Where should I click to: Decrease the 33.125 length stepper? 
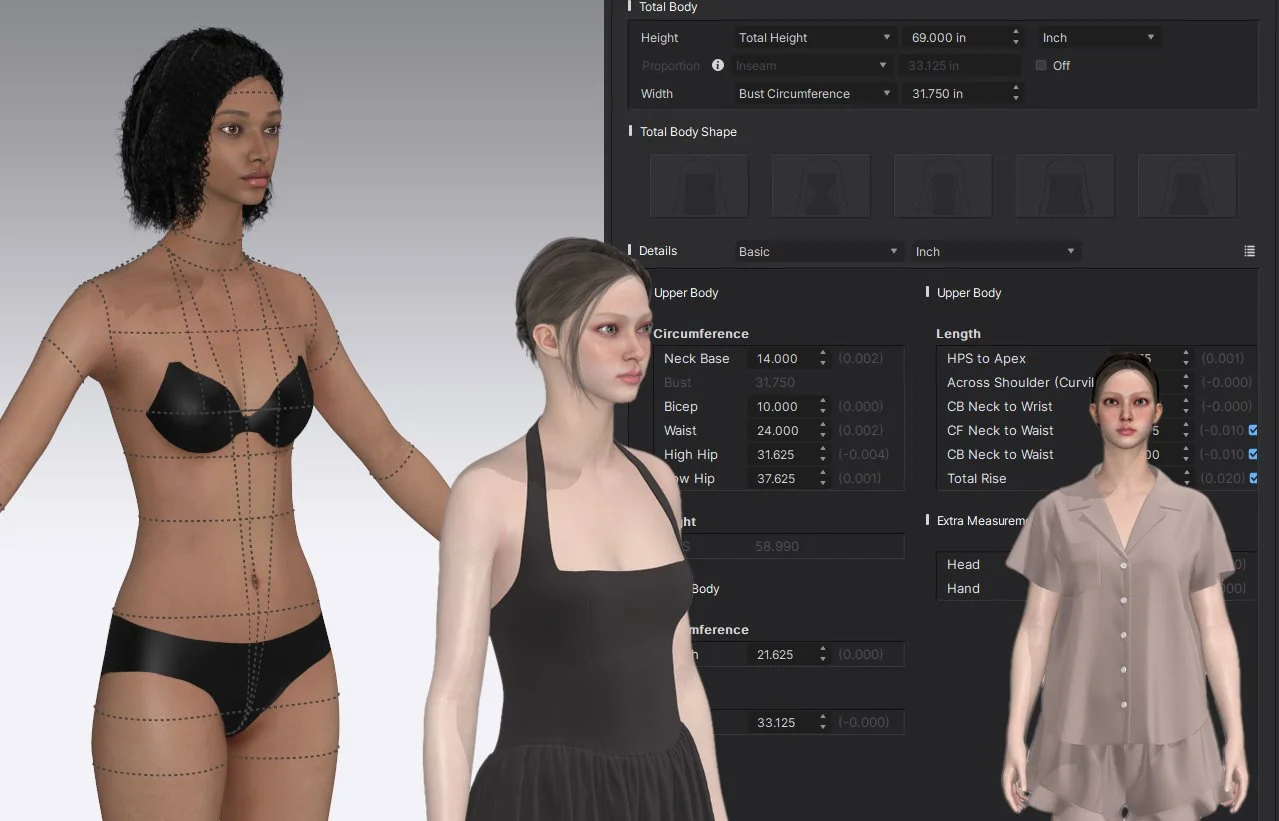pos(823,727)
